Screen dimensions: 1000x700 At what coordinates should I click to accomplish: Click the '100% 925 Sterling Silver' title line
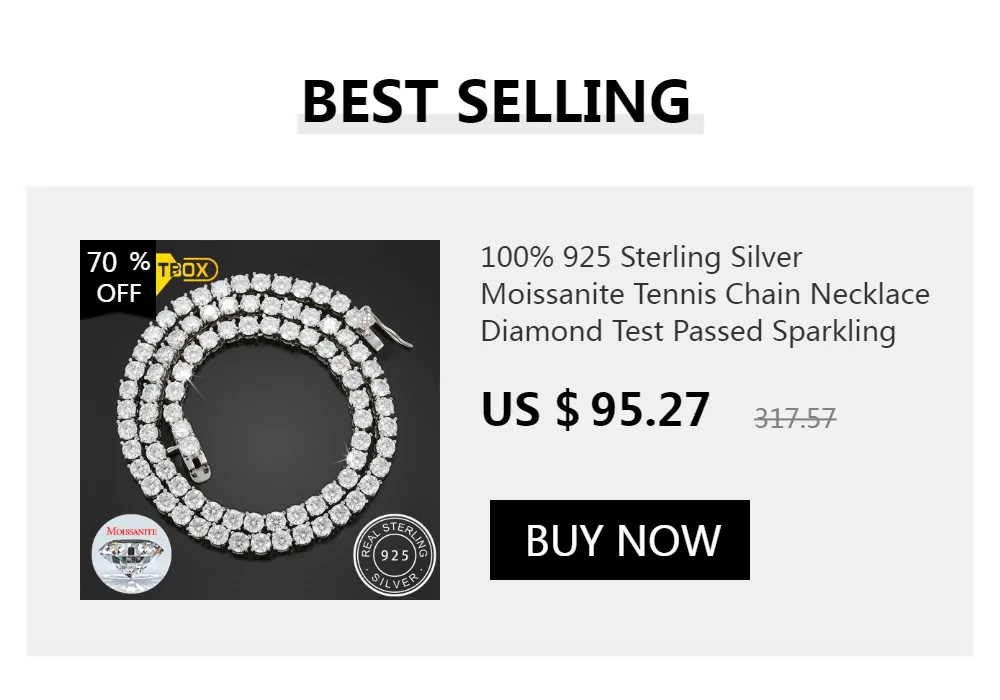[641, 257]
